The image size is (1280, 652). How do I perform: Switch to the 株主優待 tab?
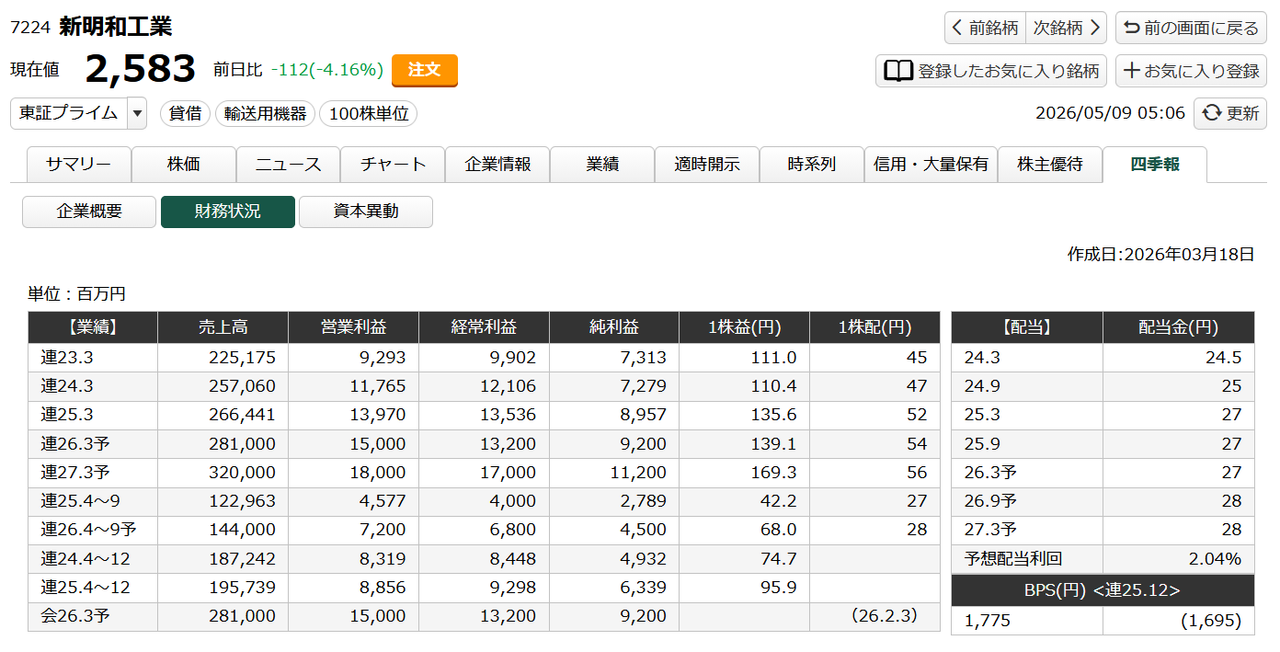coord(1050,164)
